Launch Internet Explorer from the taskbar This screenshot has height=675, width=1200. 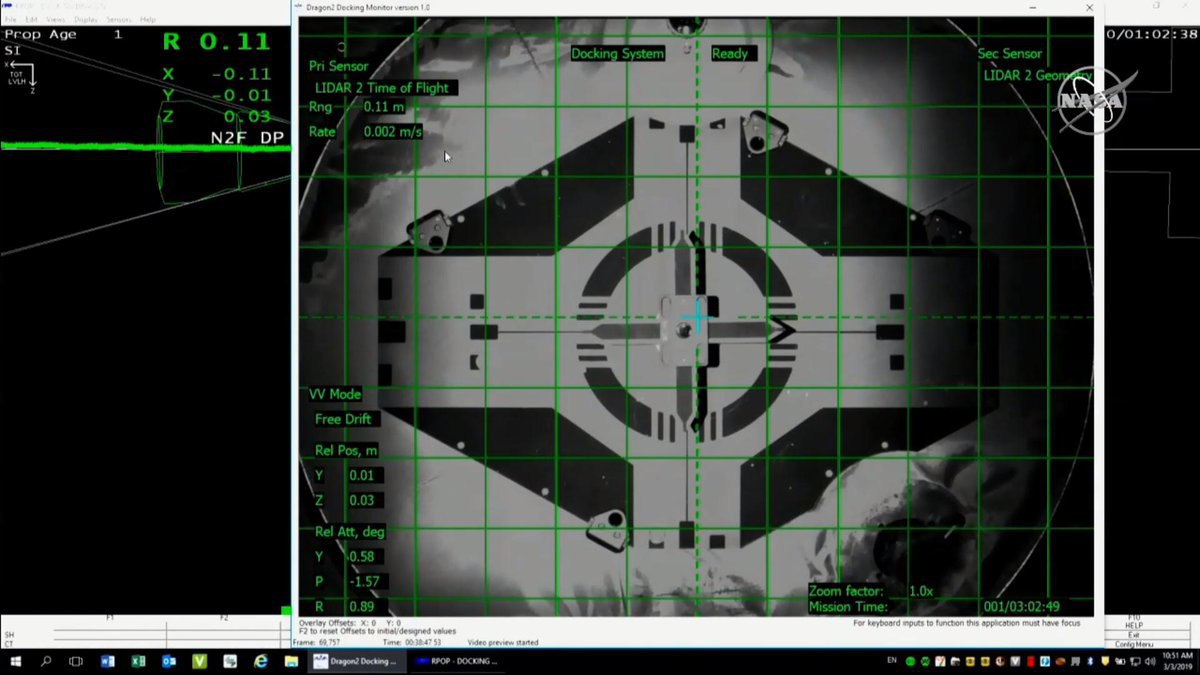tap(261, 661)
